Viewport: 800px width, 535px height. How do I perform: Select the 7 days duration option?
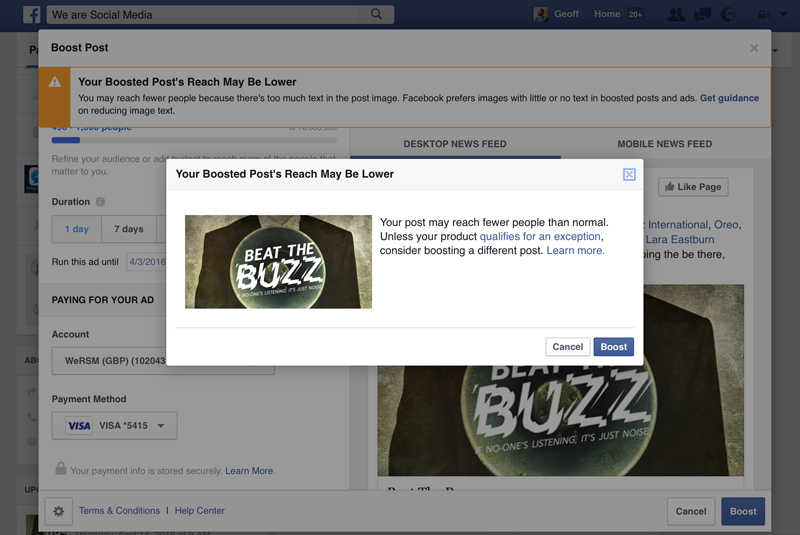tap(128, 229)
